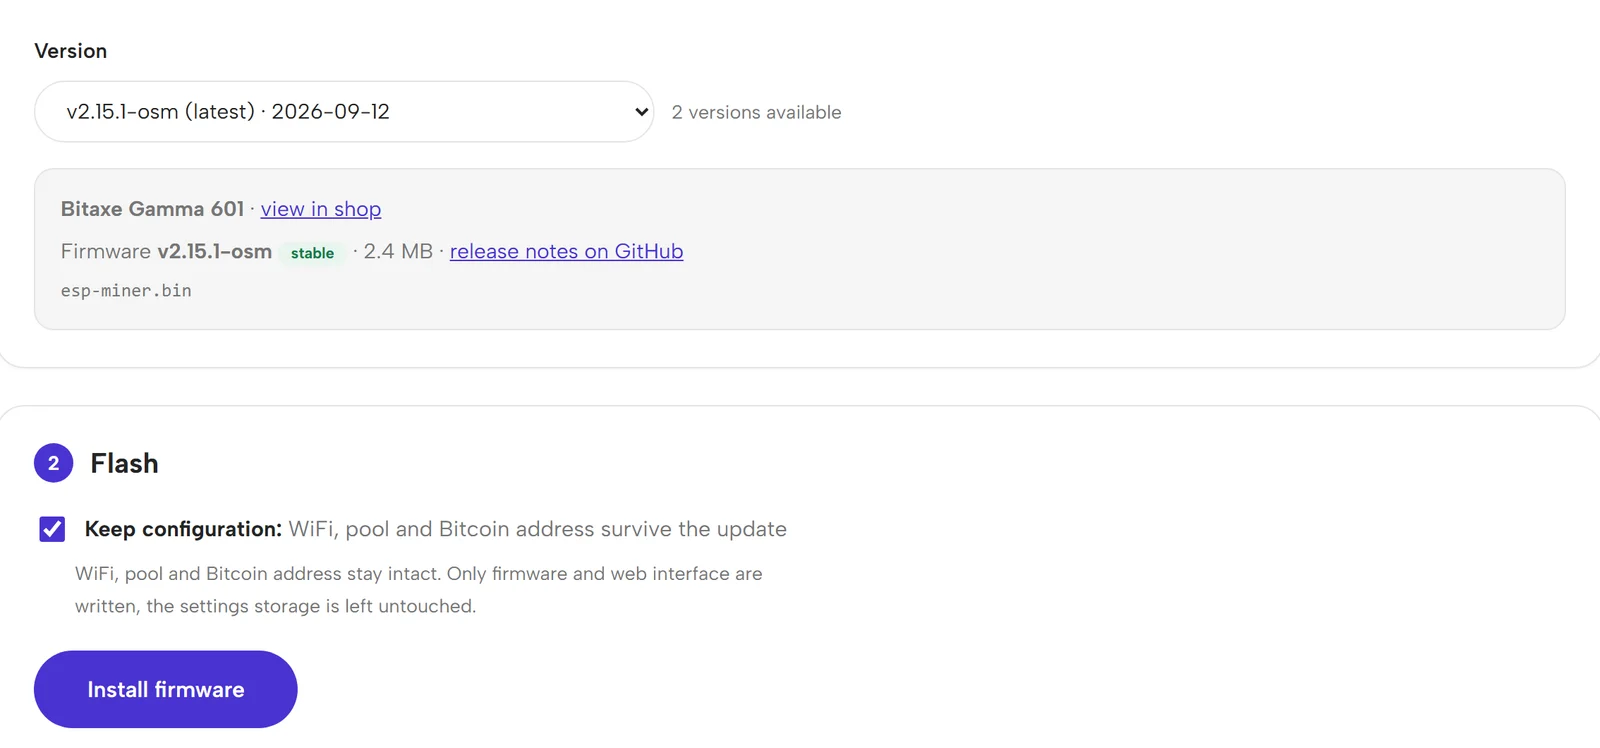Click the Keep configuration label text
The image size is (1600, 748).
(x=183, y=529)
